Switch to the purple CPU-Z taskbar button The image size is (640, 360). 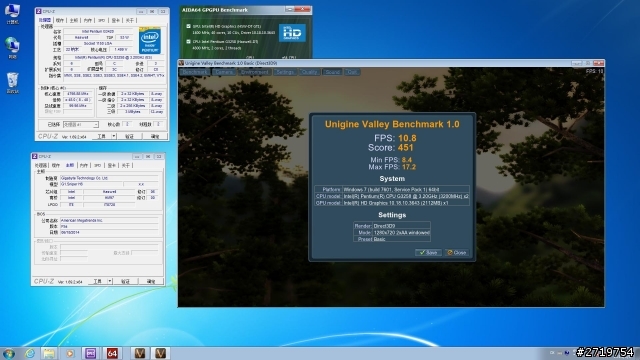pyautogui.click(x=91, y=353)
